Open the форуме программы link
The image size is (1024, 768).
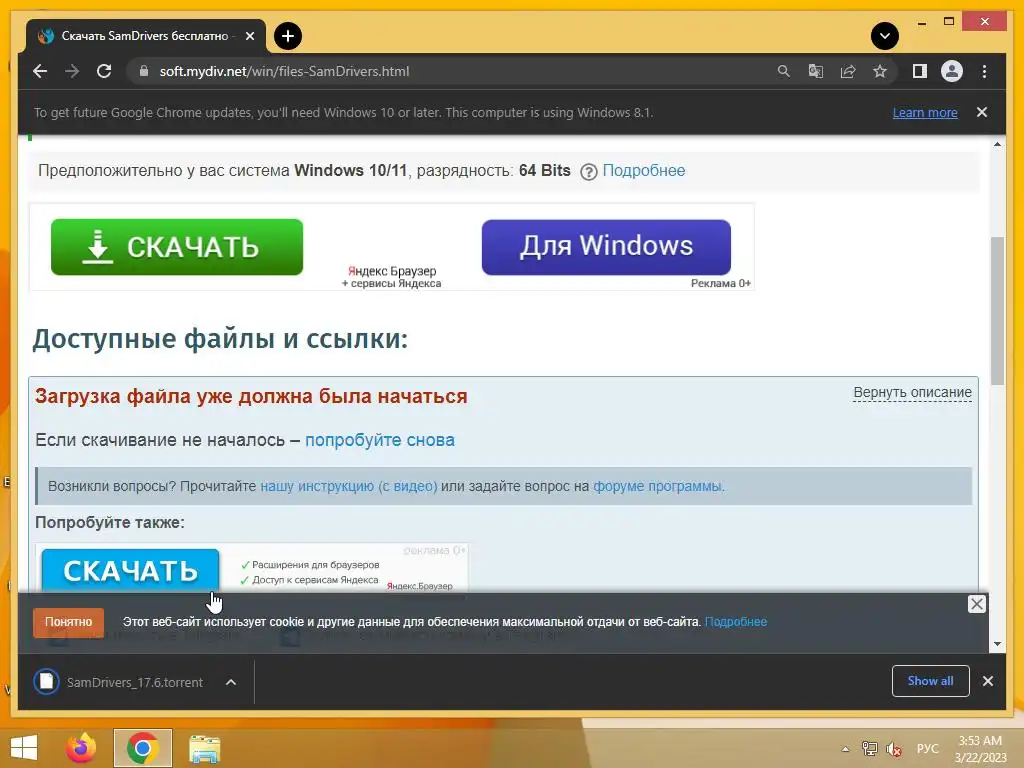[658, 487]
